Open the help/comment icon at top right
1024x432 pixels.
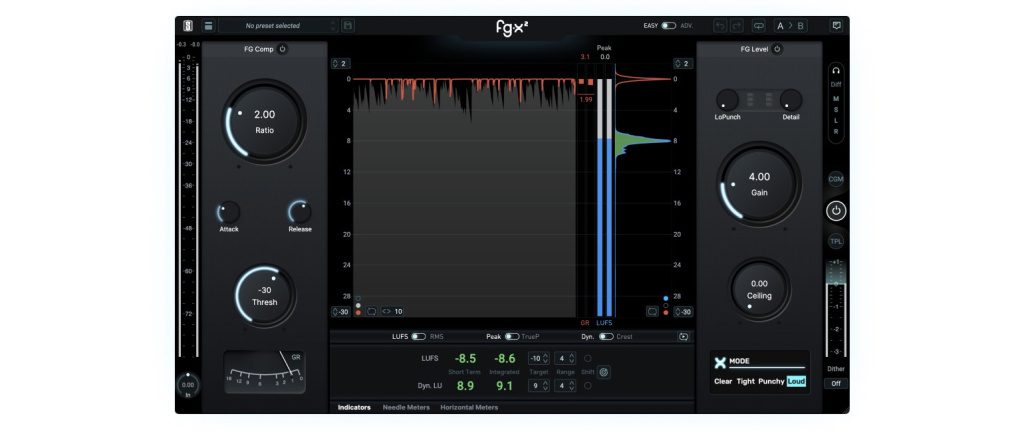tap(836, 26)
